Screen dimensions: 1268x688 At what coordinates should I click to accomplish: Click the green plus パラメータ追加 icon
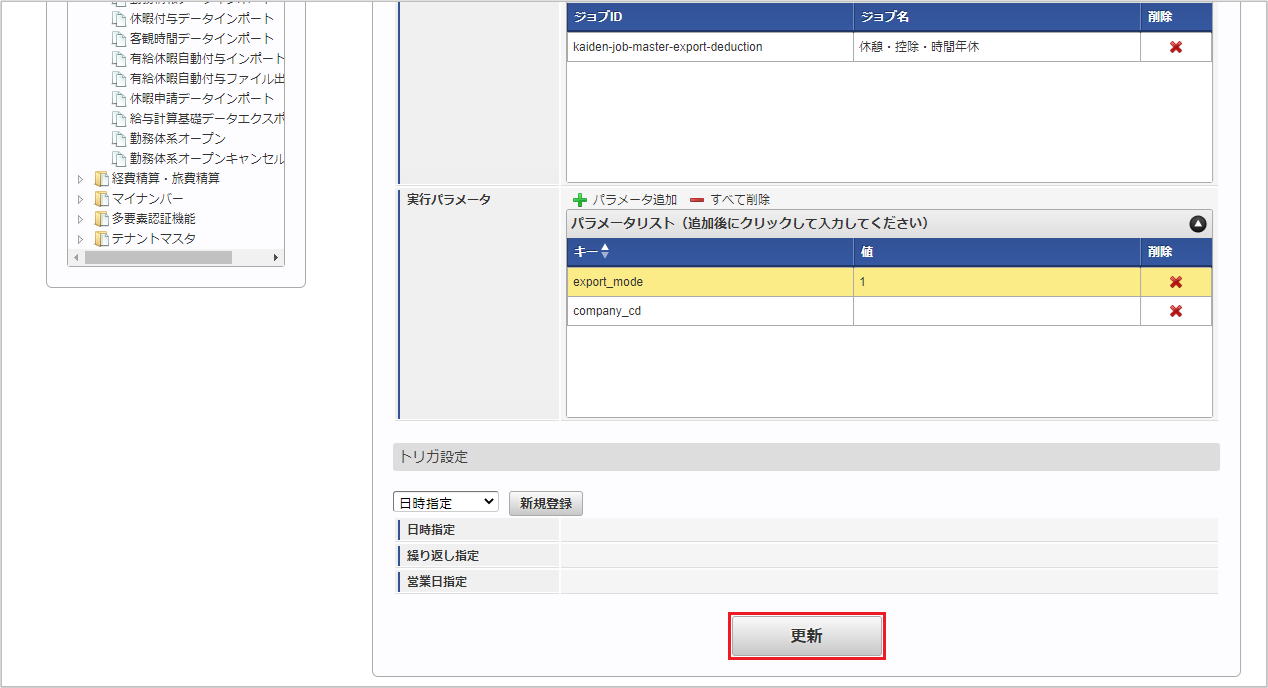[x=580, y=200]
